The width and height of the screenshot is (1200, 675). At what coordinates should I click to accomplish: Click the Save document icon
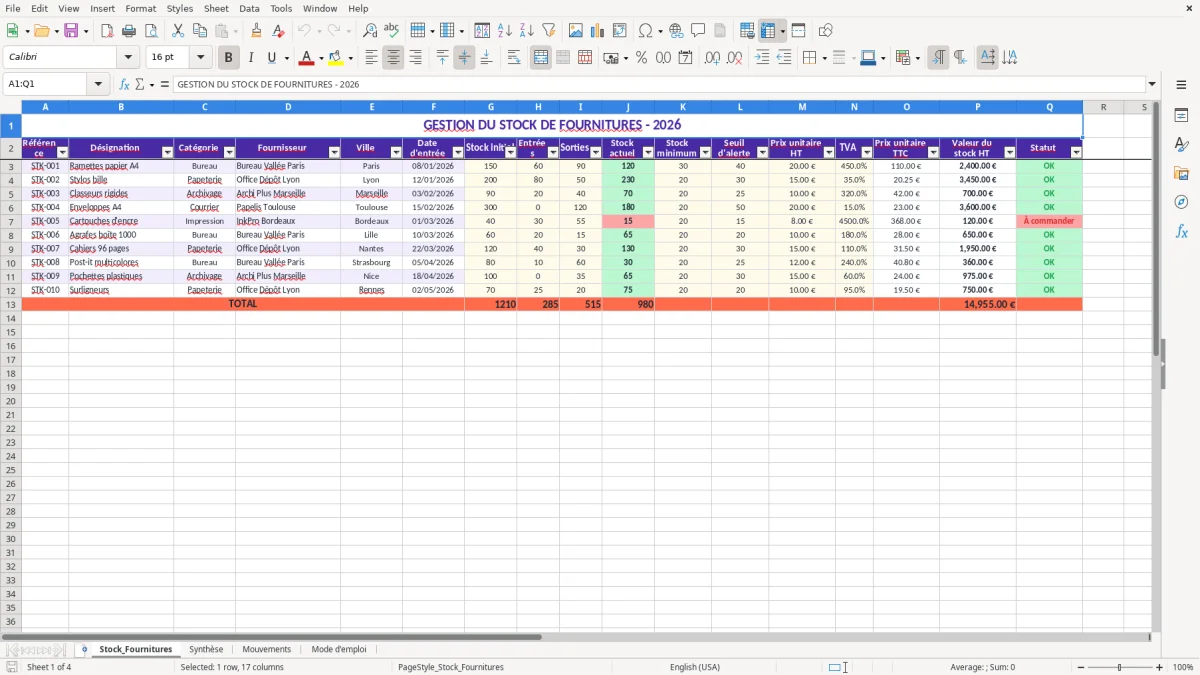tap(70, 31)
